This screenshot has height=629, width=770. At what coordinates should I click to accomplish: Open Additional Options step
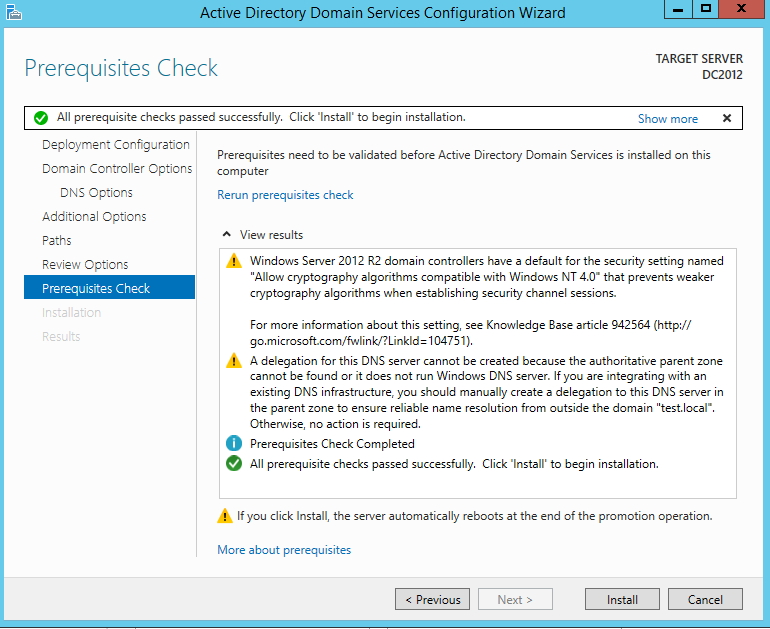pos(94,217)
